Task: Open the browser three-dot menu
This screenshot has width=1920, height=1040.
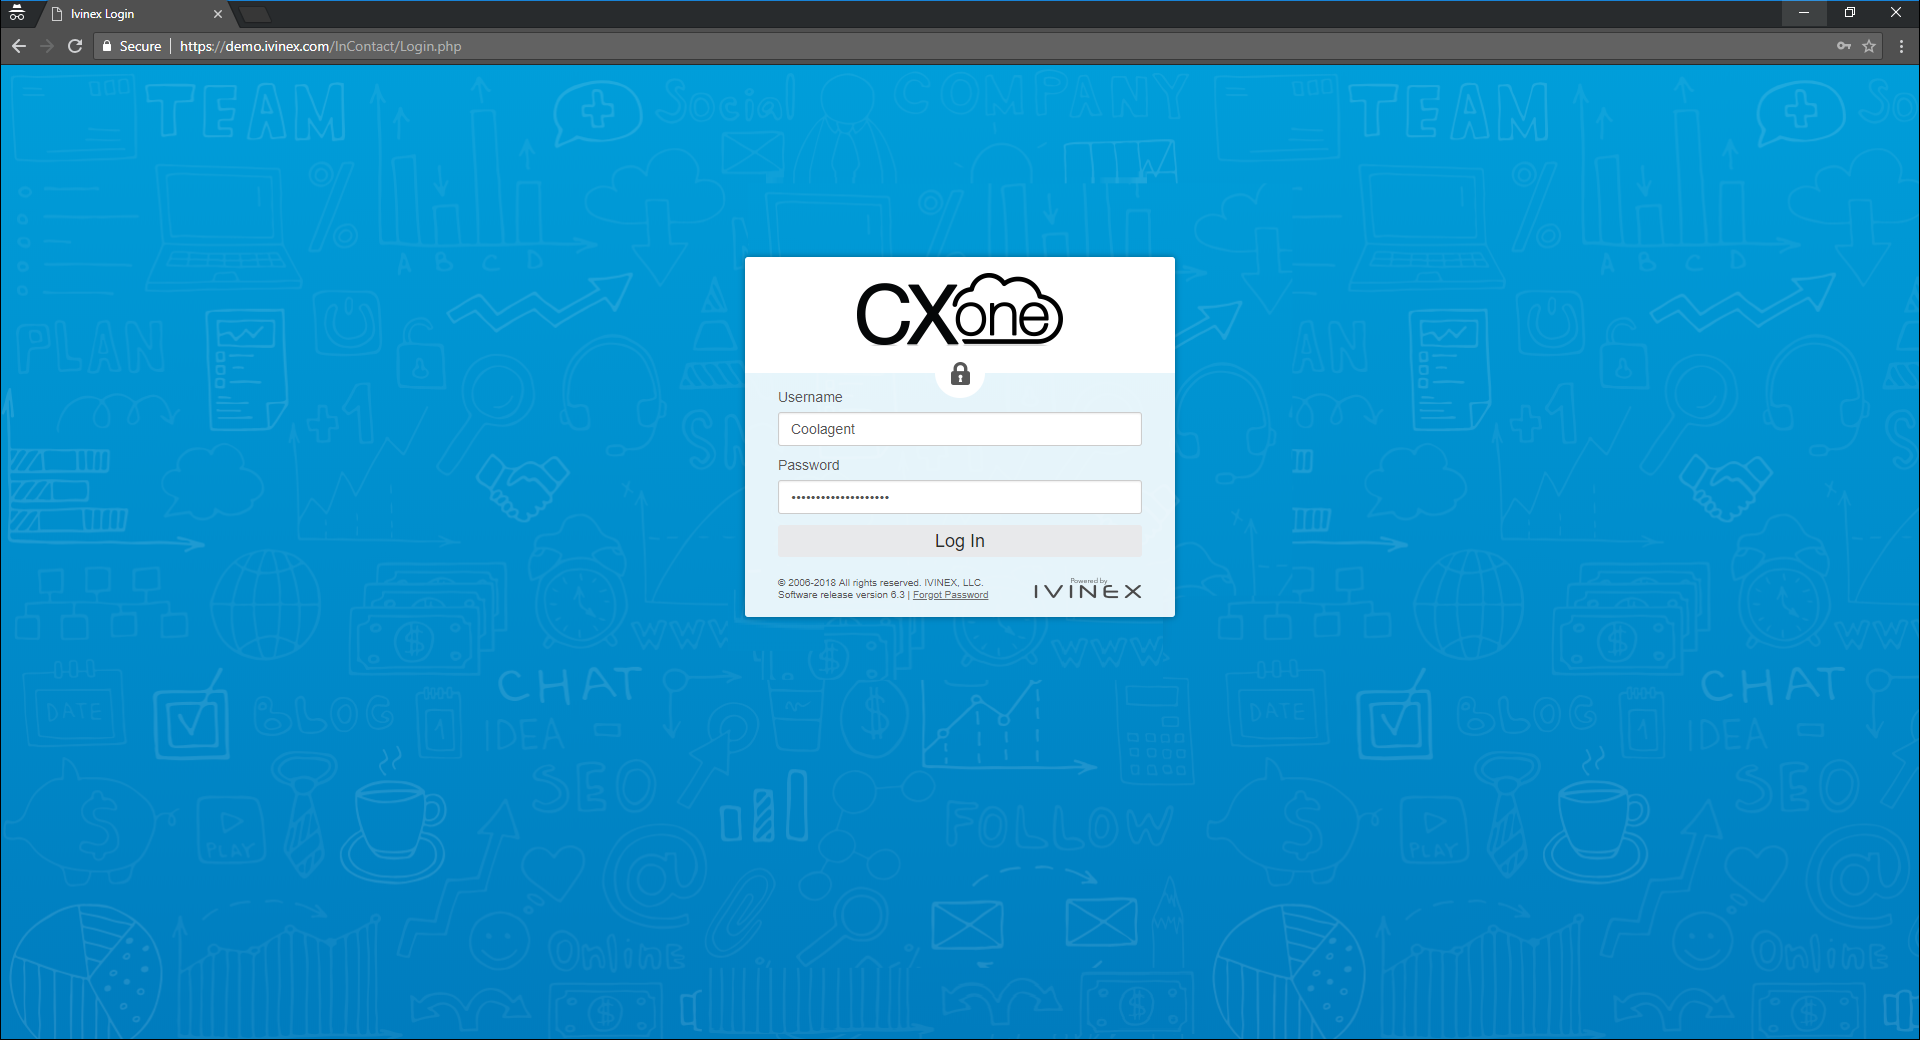Action: (x=1901, y=46)
